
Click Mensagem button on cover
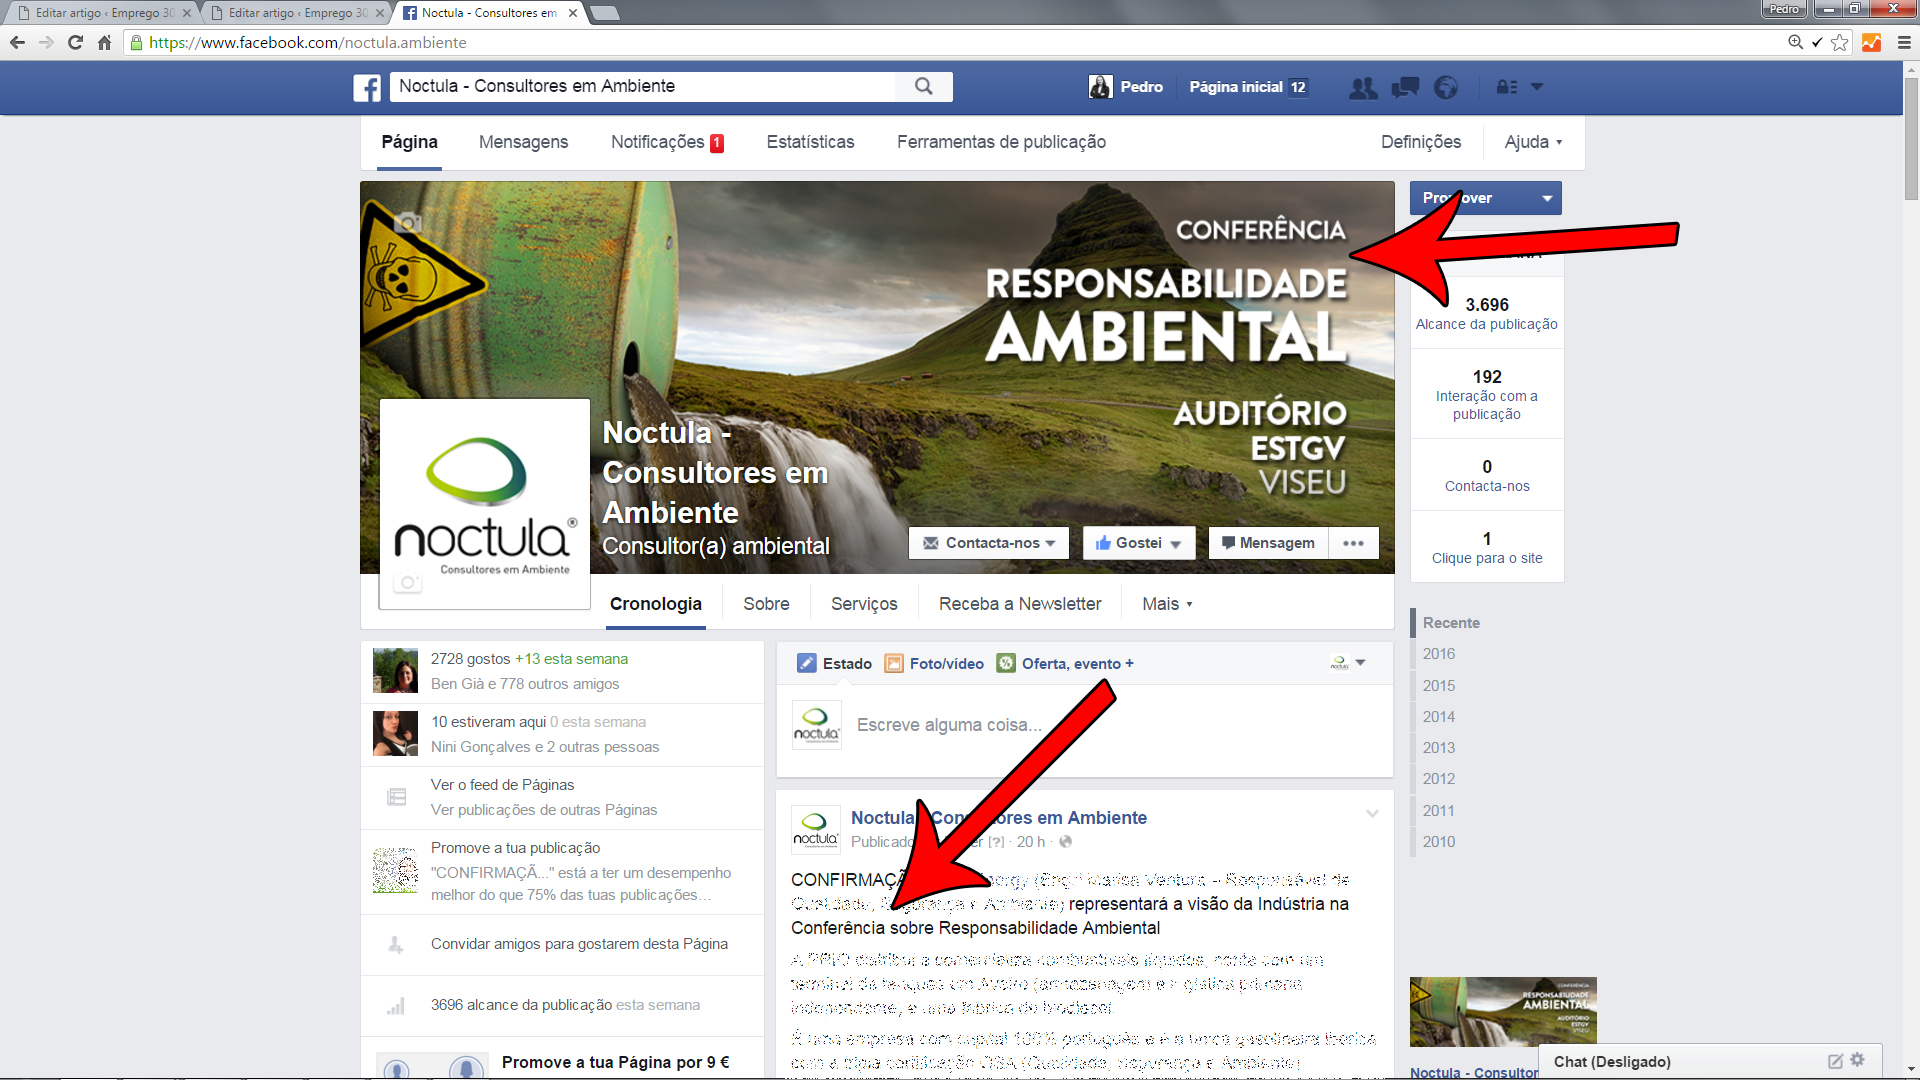pyautogui.click(x=1268, y=543)
